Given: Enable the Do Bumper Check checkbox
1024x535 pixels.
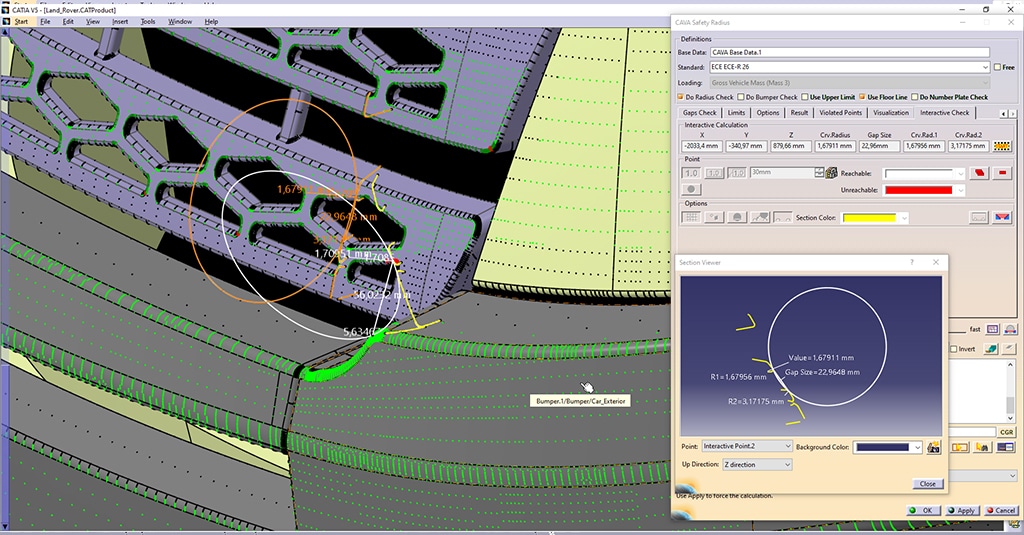Looking at the screenshot, I should tap(741, 97).
